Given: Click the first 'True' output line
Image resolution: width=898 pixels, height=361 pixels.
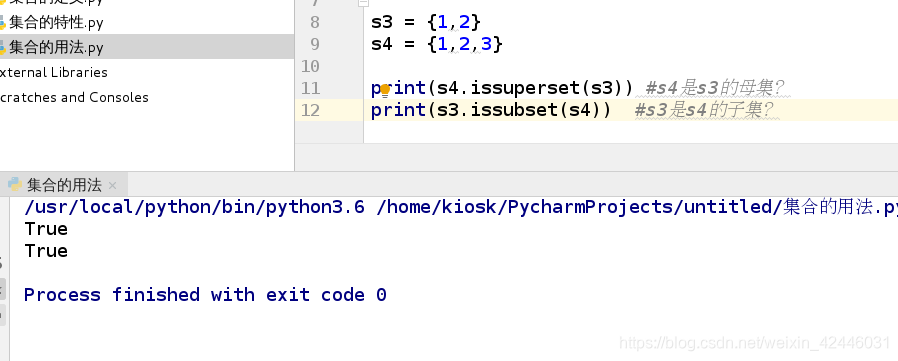Looking at the screenshot, I should point(46,229).
